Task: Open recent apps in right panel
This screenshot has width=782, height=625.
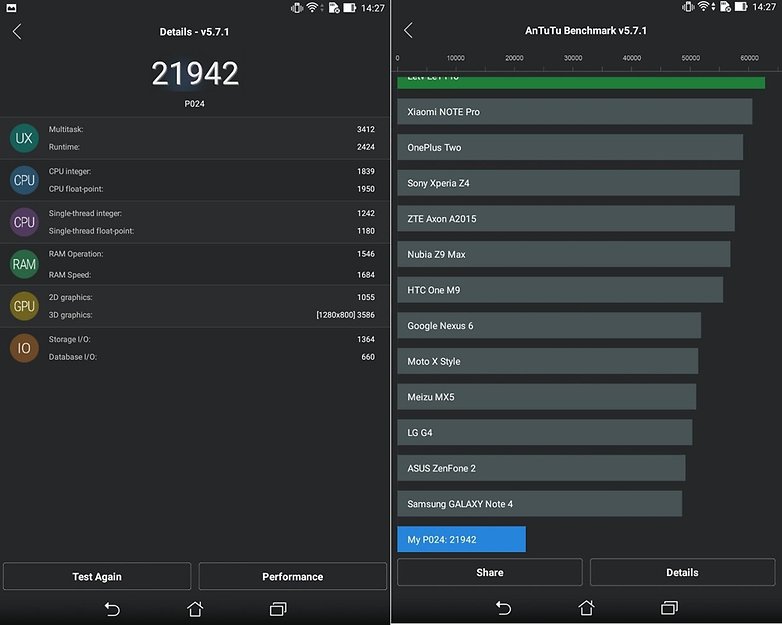Action: point(669,607)
